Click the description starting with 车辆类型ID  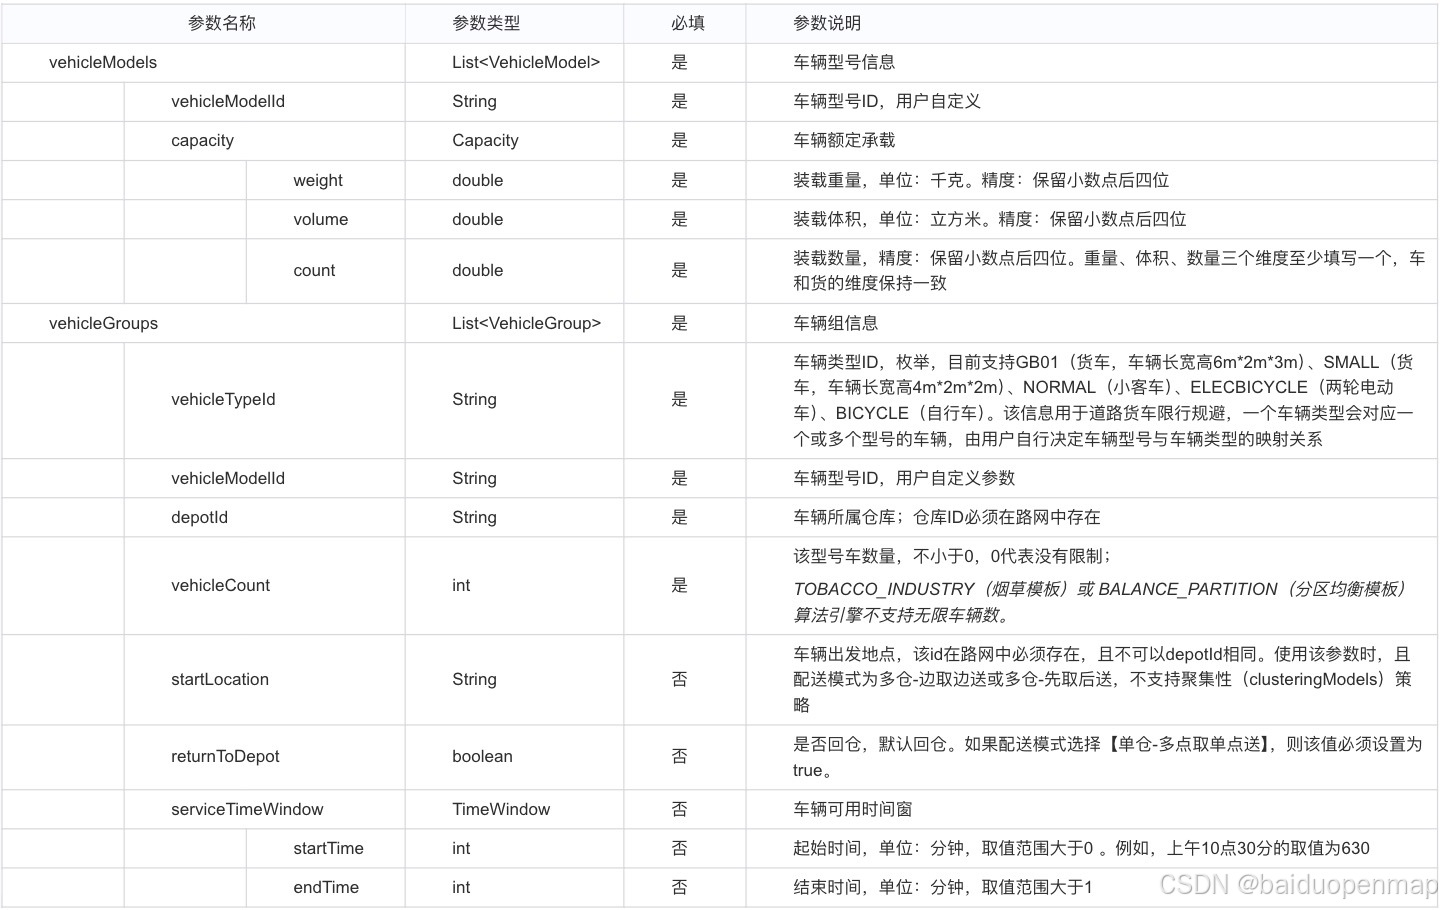pyautogui.click(x=1103, y=400)
